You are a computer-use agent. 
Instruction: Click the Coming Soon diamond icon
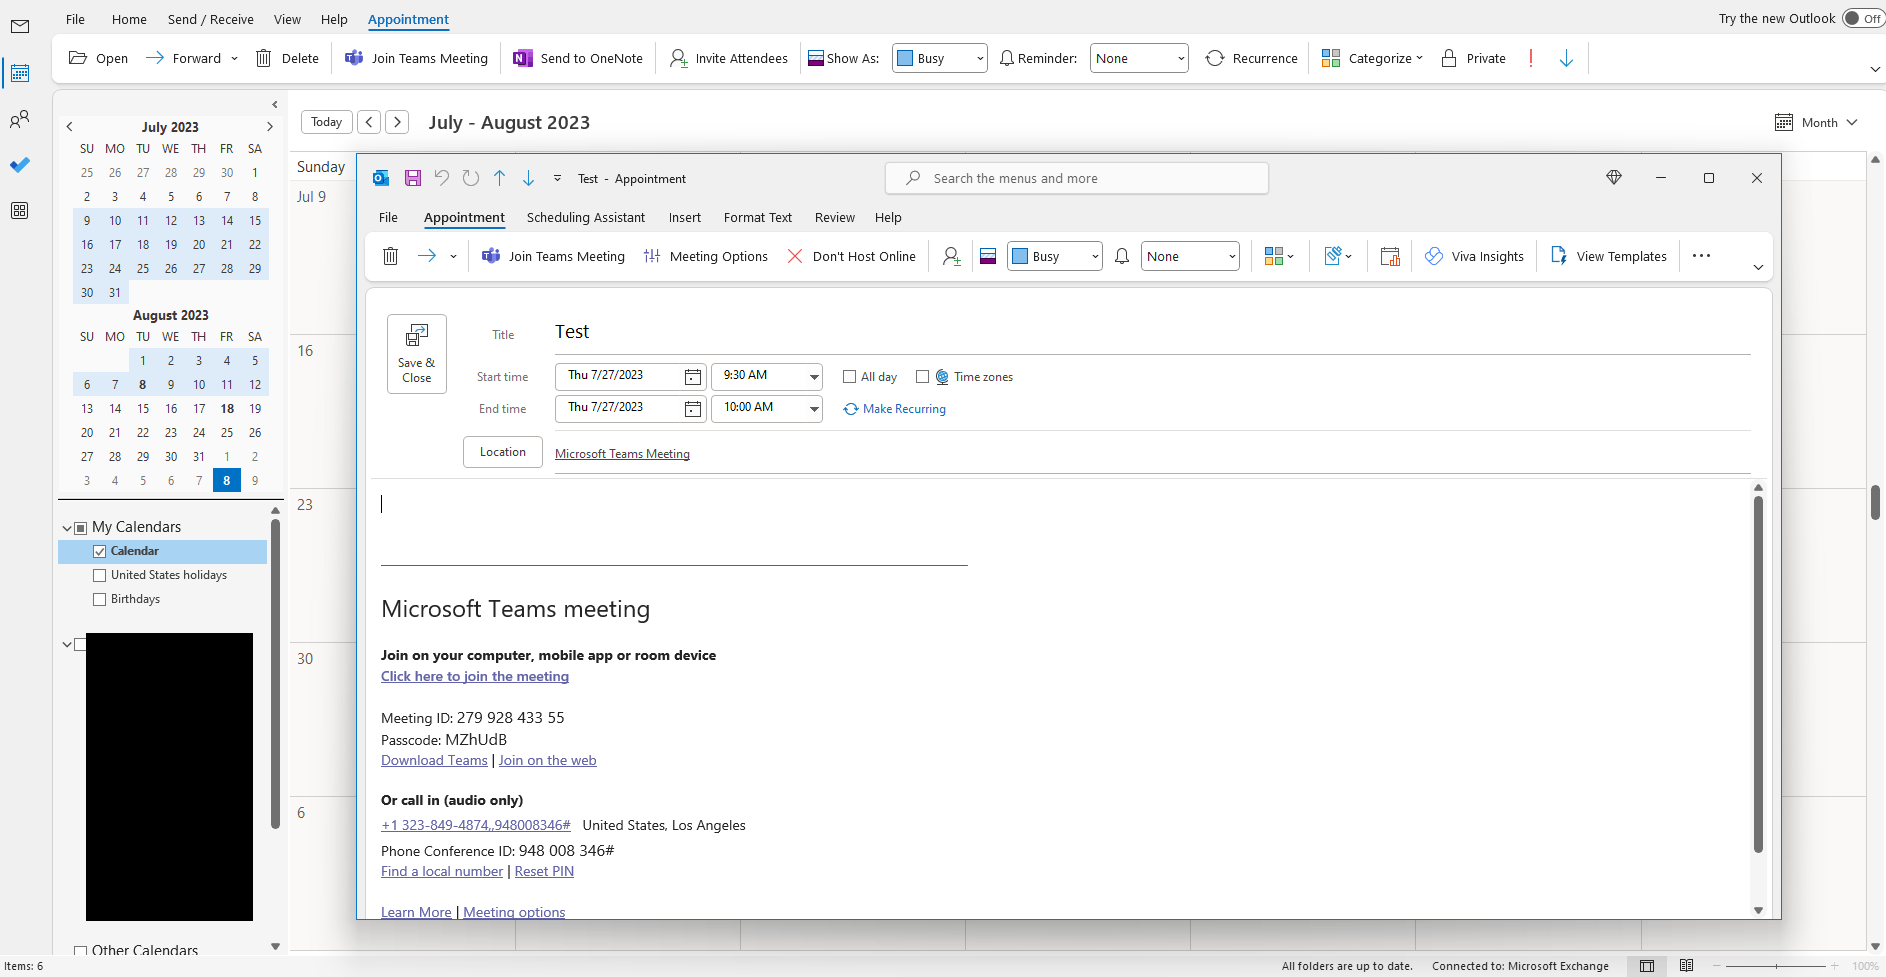pos(1613,178)
